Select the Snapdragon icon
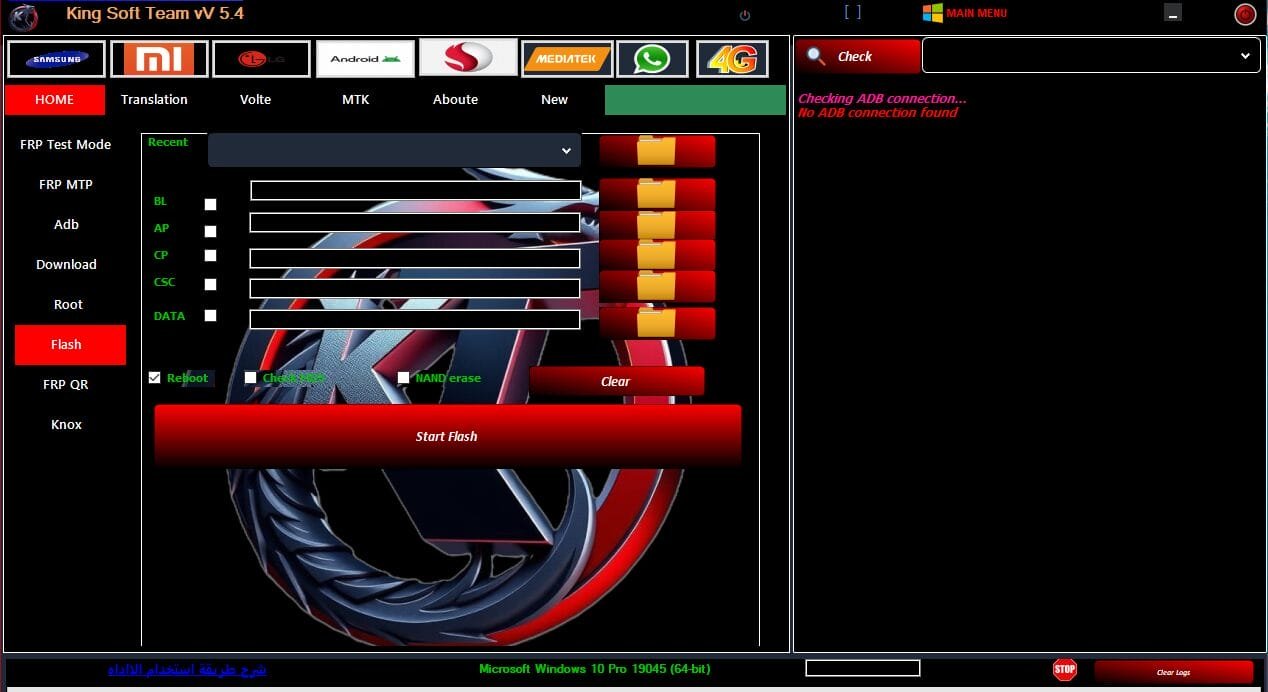1268x692 pixels. click(468, 58)
